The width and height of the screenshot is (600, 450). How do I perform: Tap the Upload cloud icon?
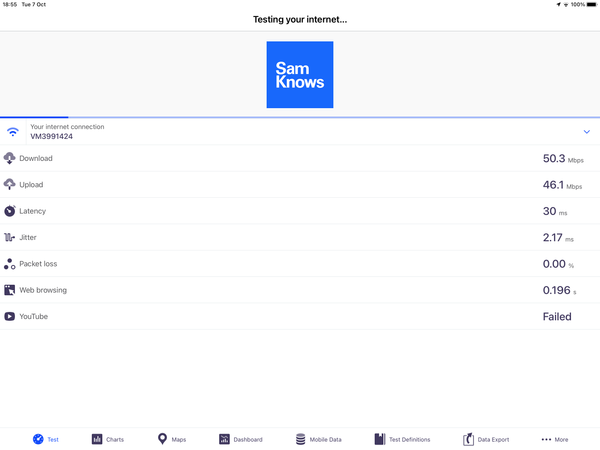10,185
